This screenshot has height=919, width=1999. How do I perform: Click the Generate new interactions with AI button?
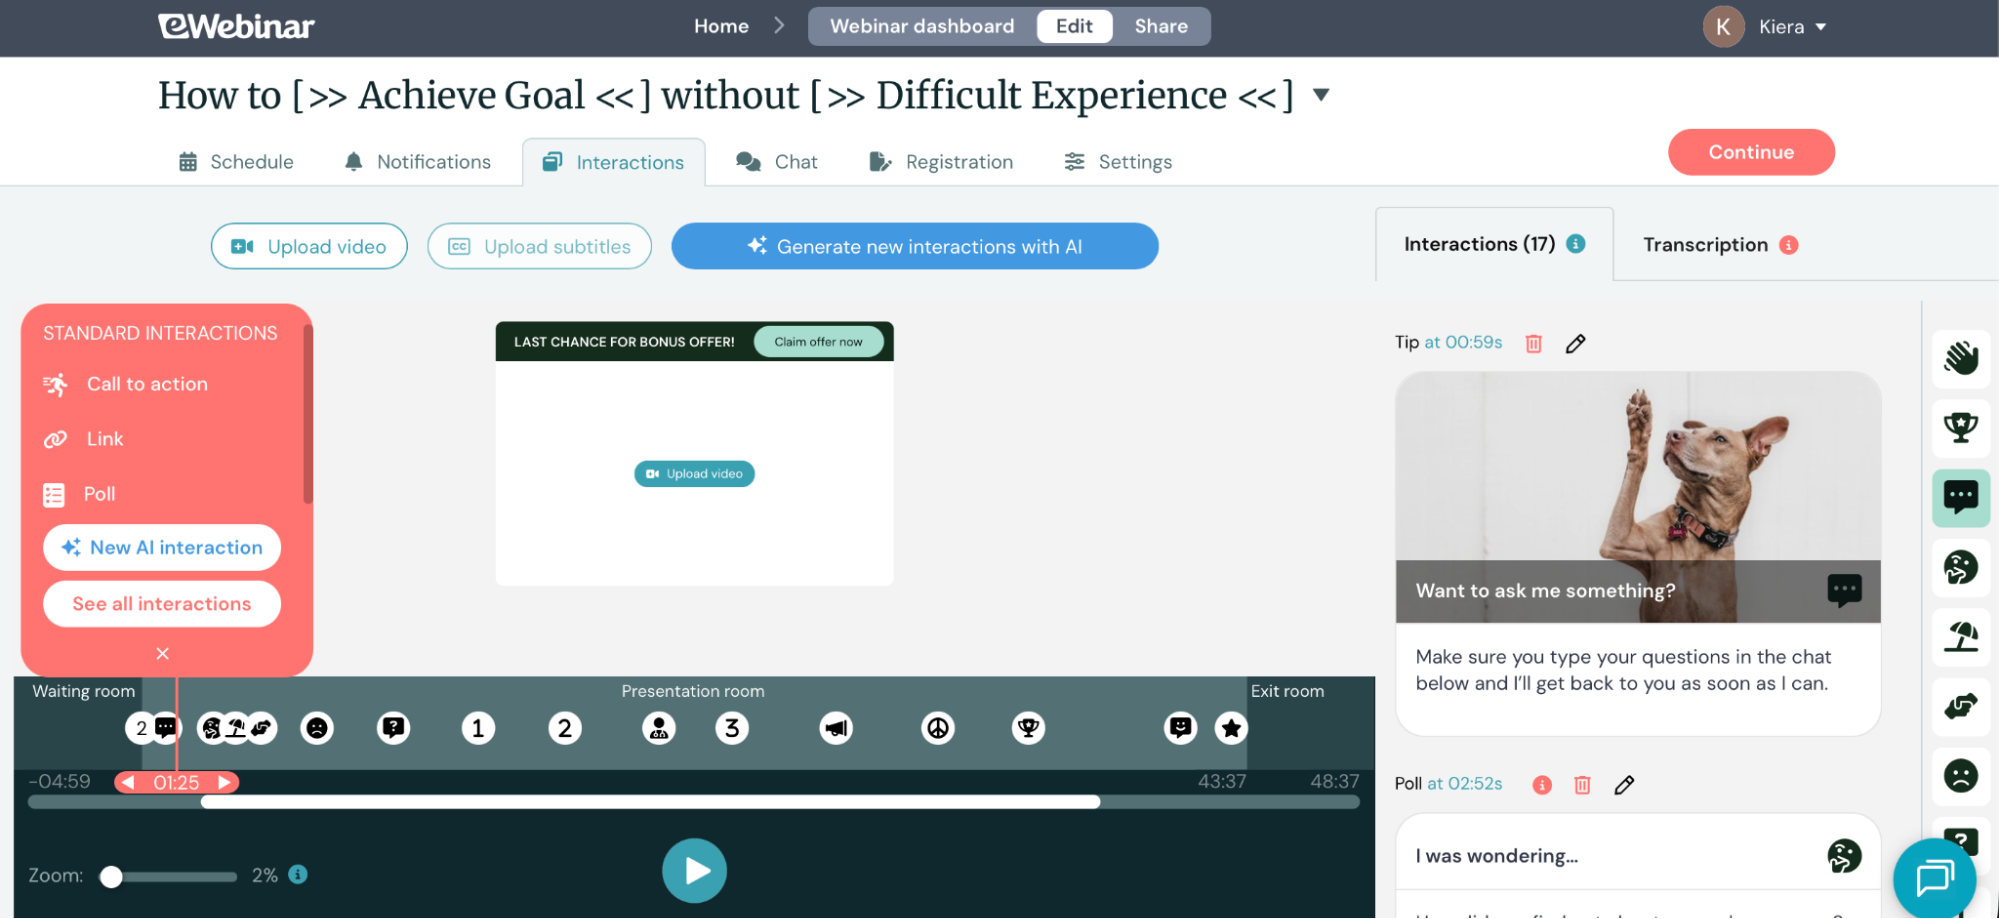[x=915, y=246]
